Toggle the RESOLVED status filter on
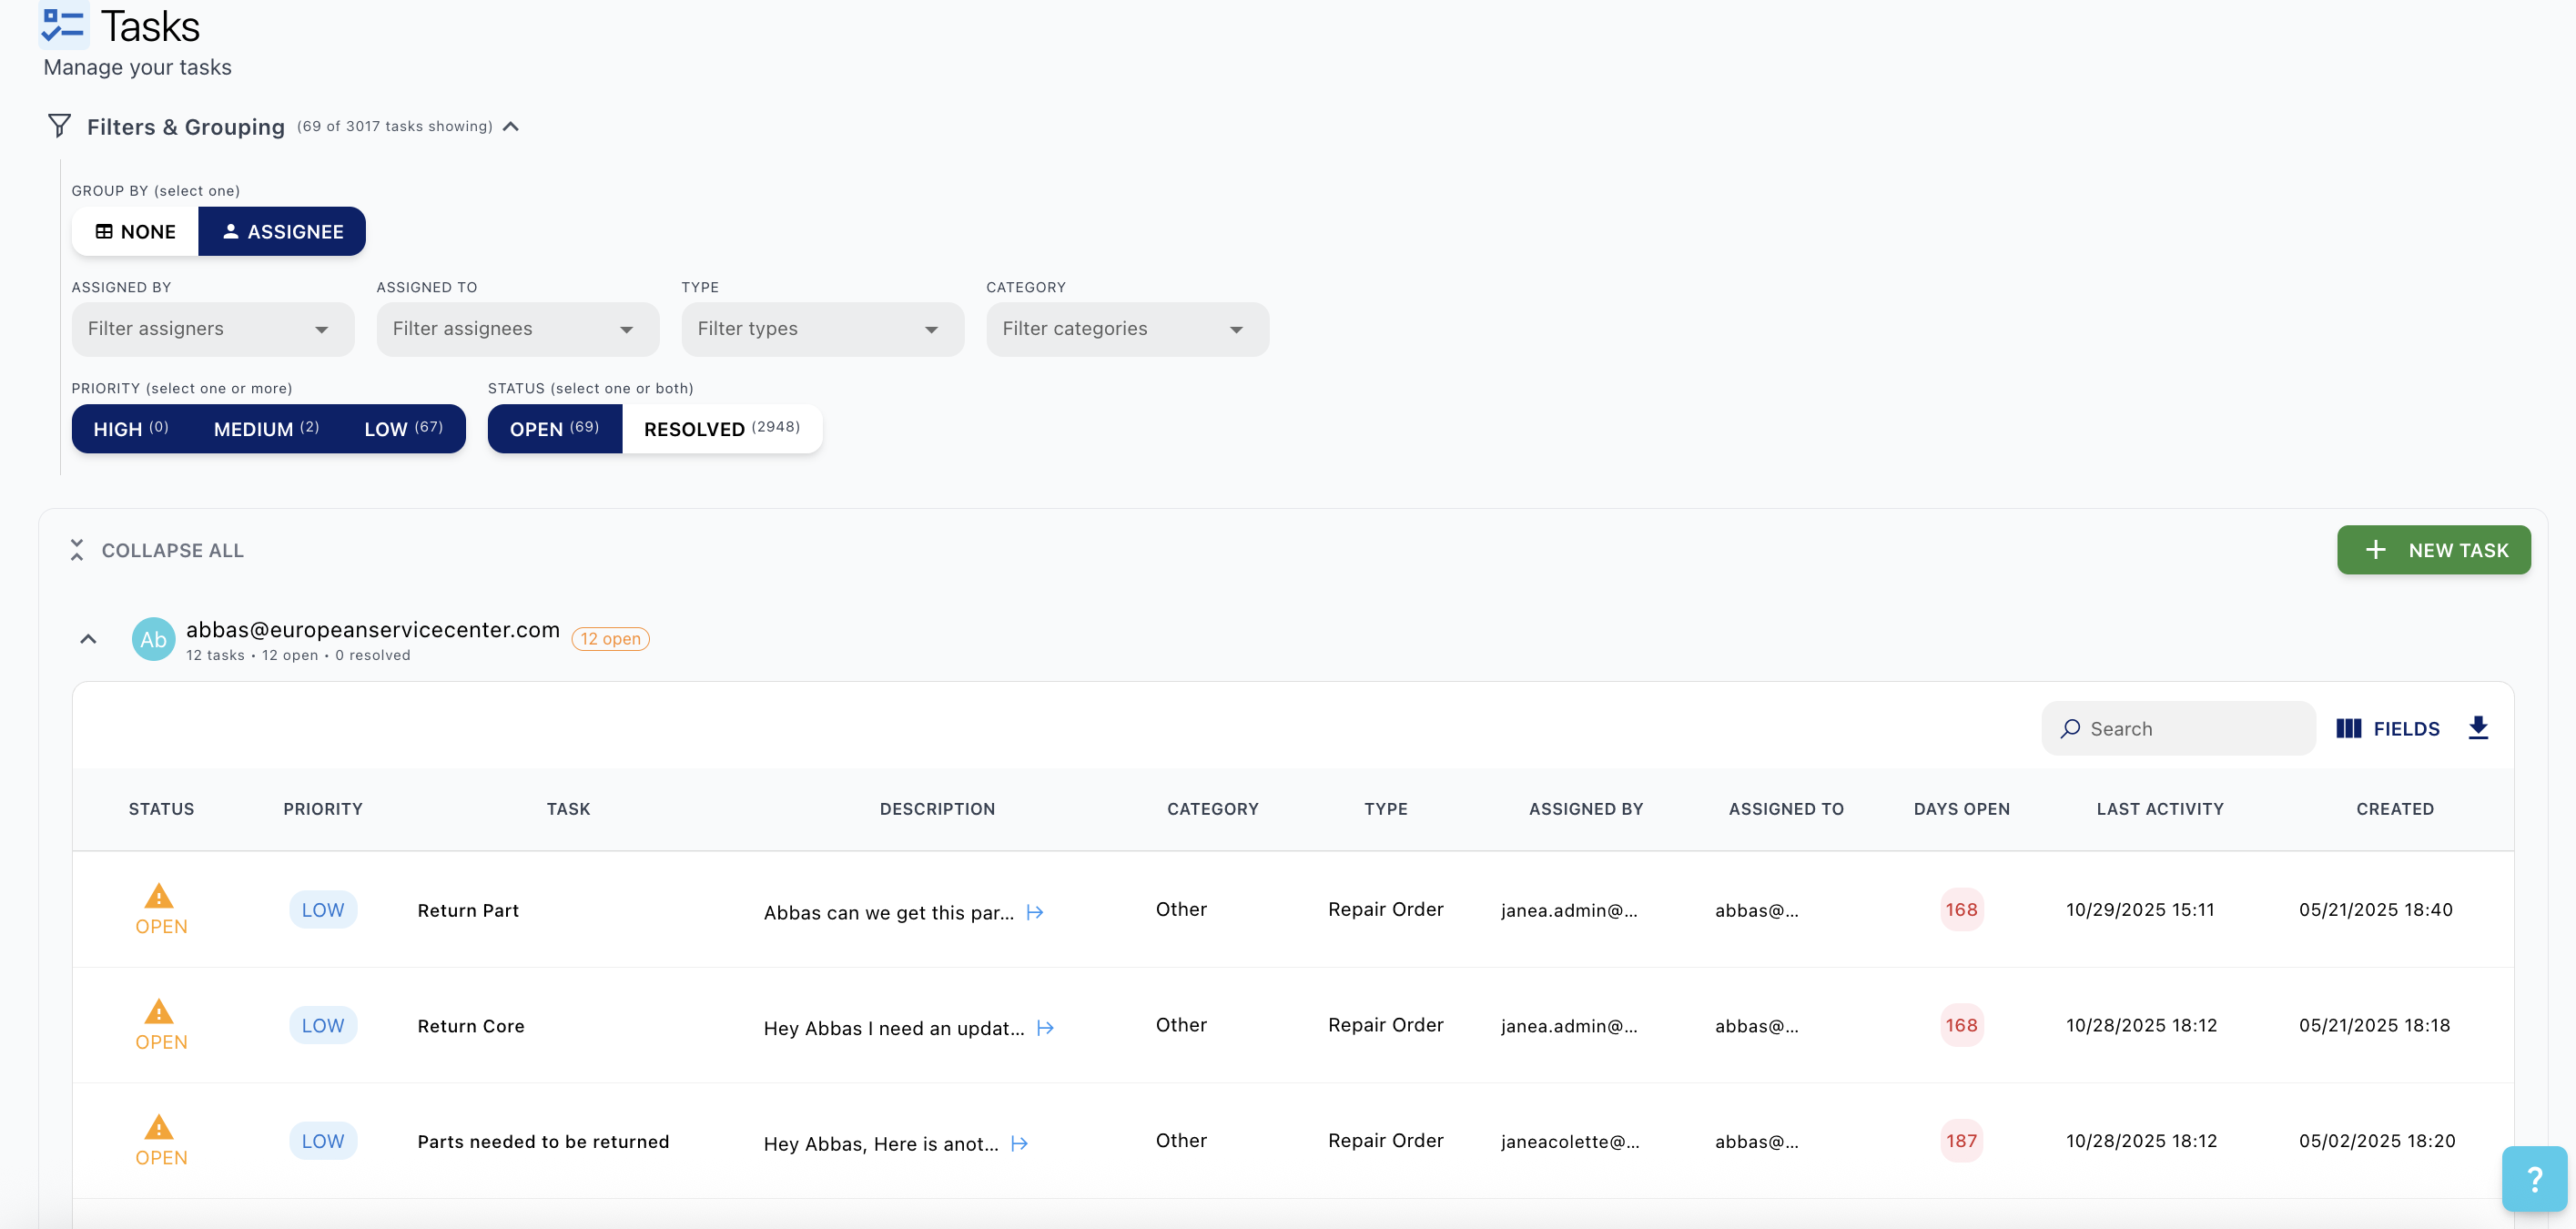 pyautogui.click(x=721, y=428)
